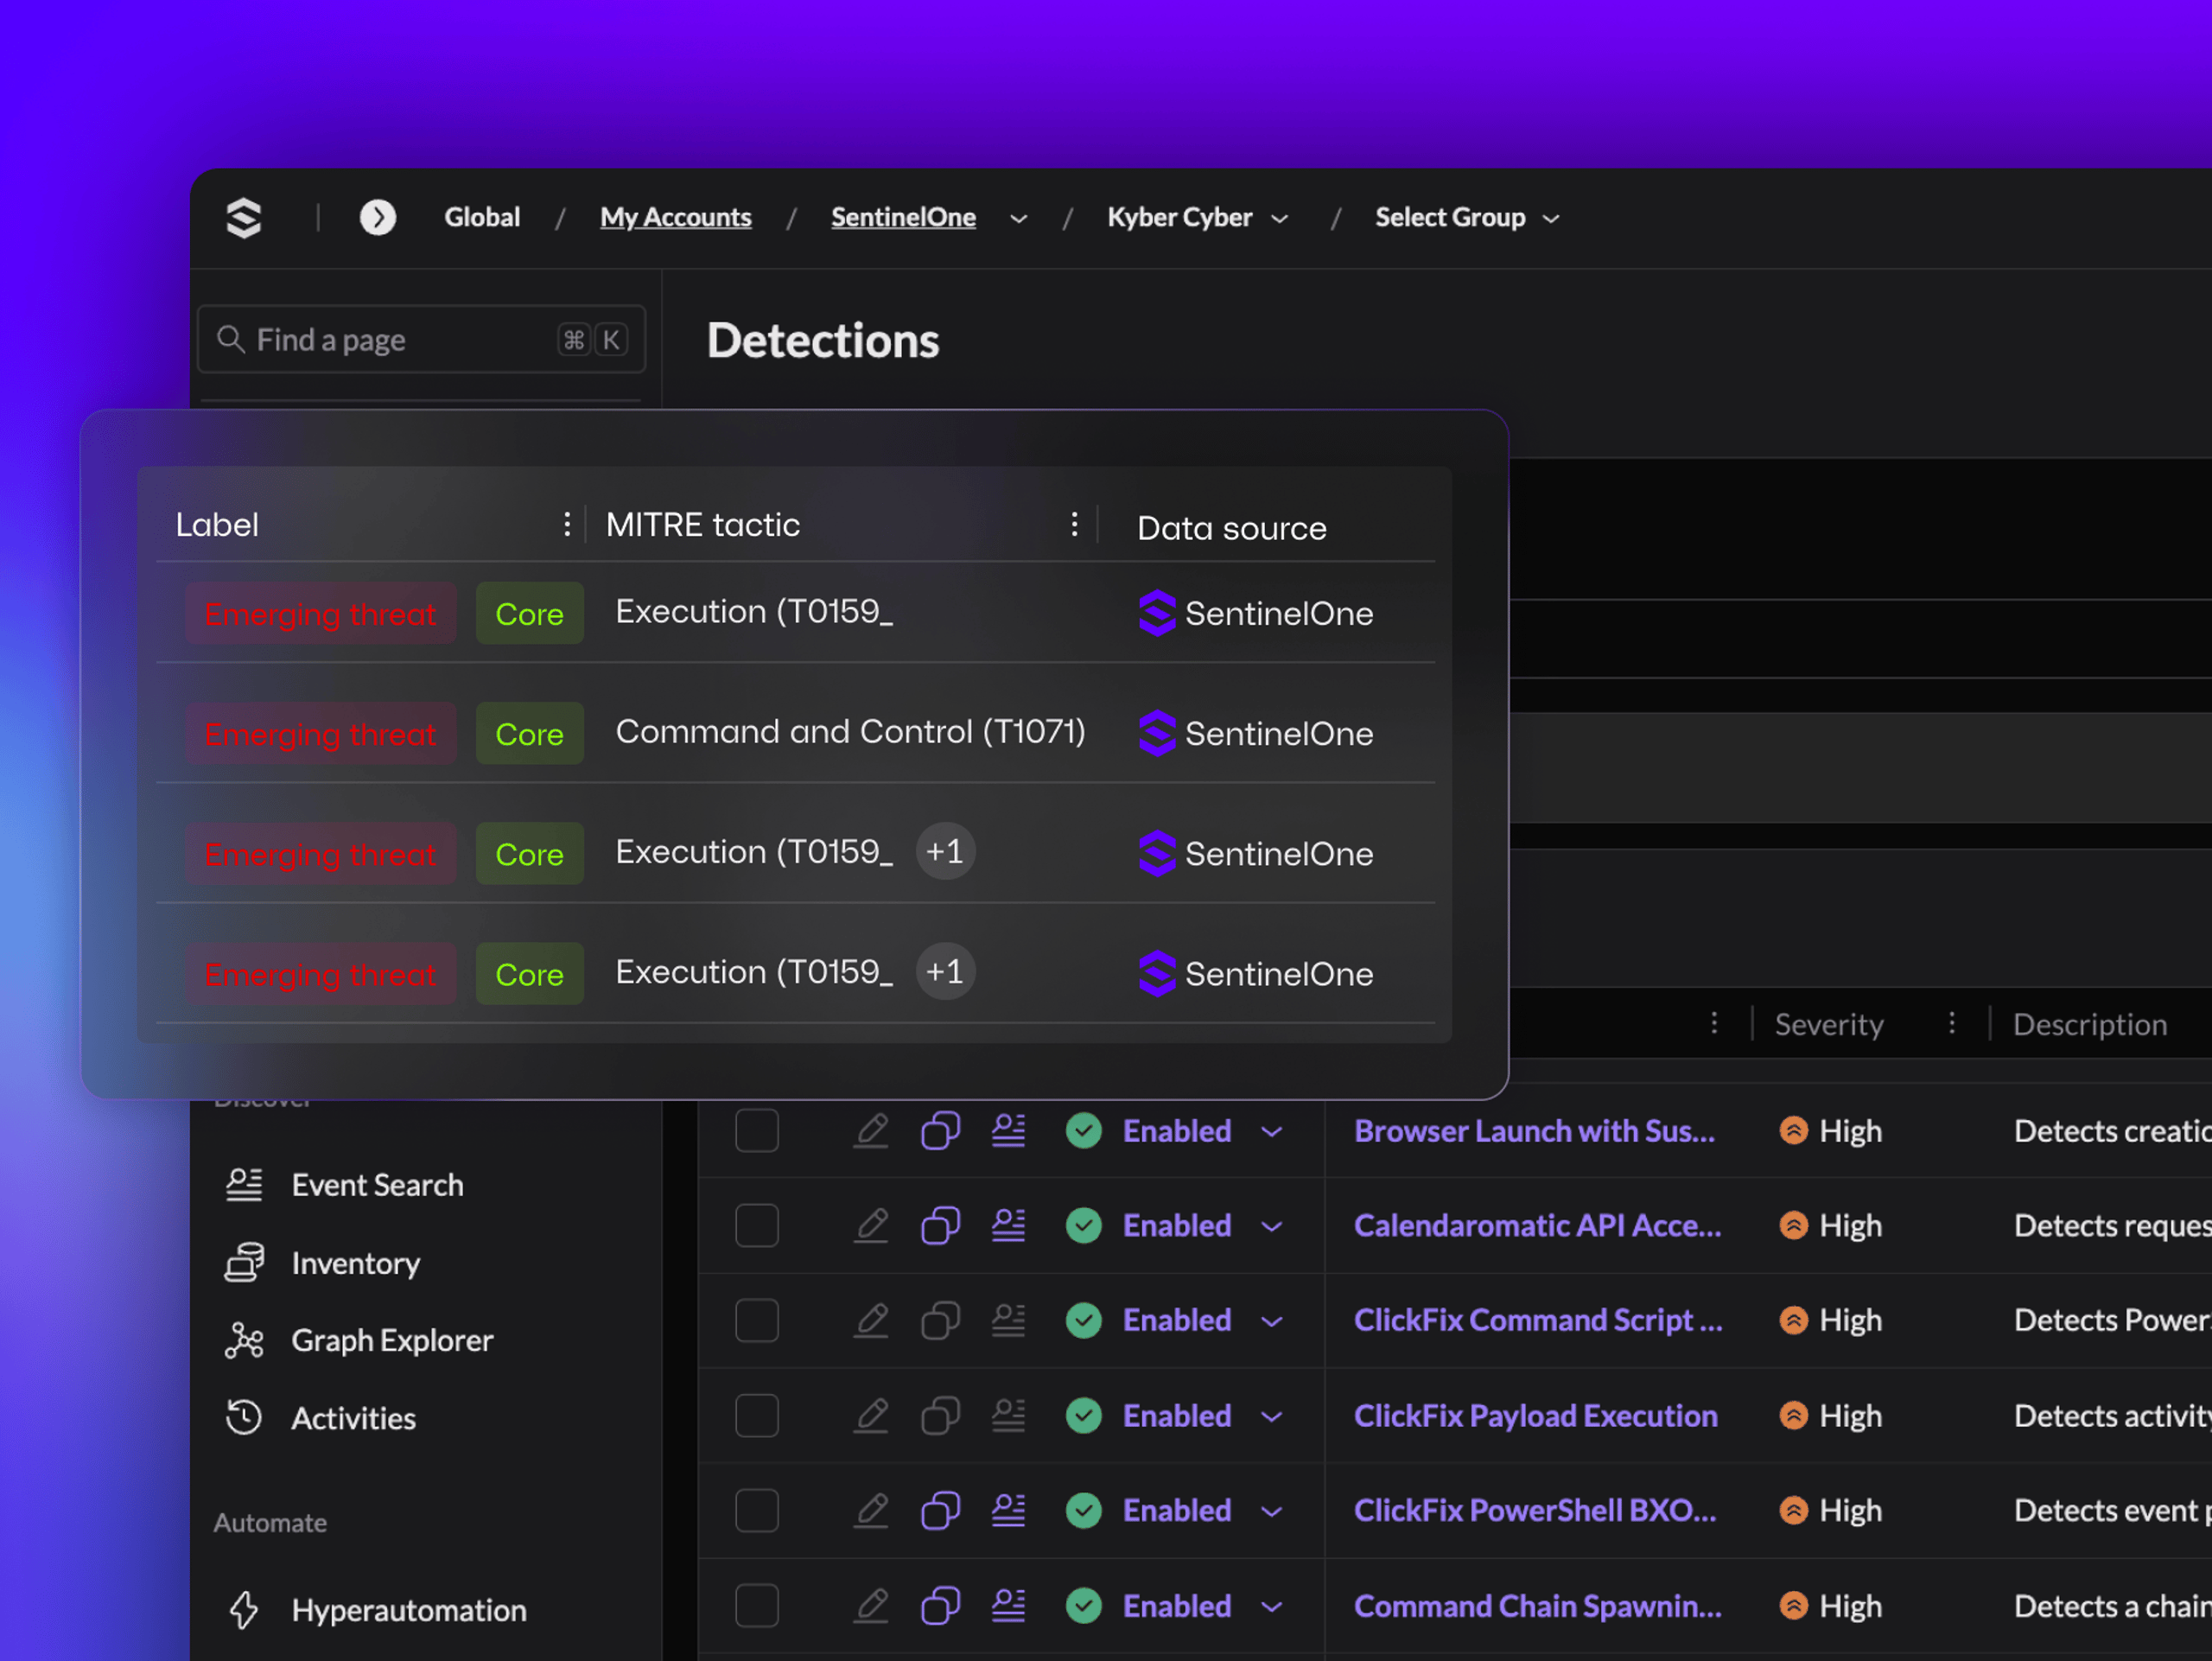Select checkbox for ClickFix Command Script row
This screenshot has height=1661, width=2212.
tap(757, 1320)
